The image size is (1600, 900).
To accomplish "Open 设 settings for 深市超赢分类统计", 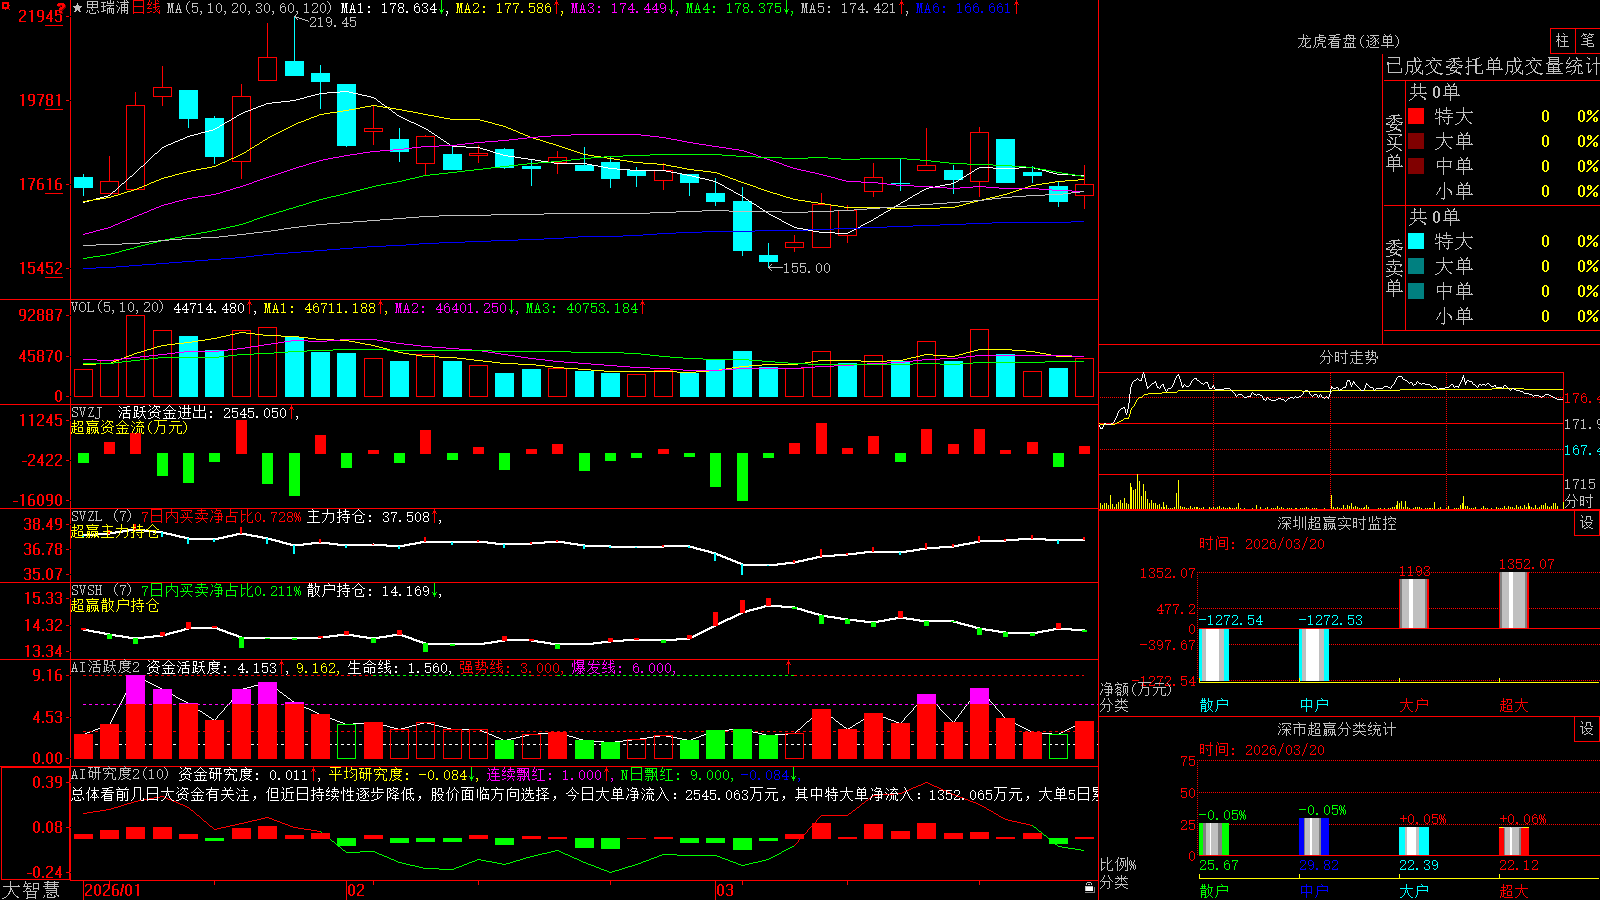I will tap(1587, 729).
